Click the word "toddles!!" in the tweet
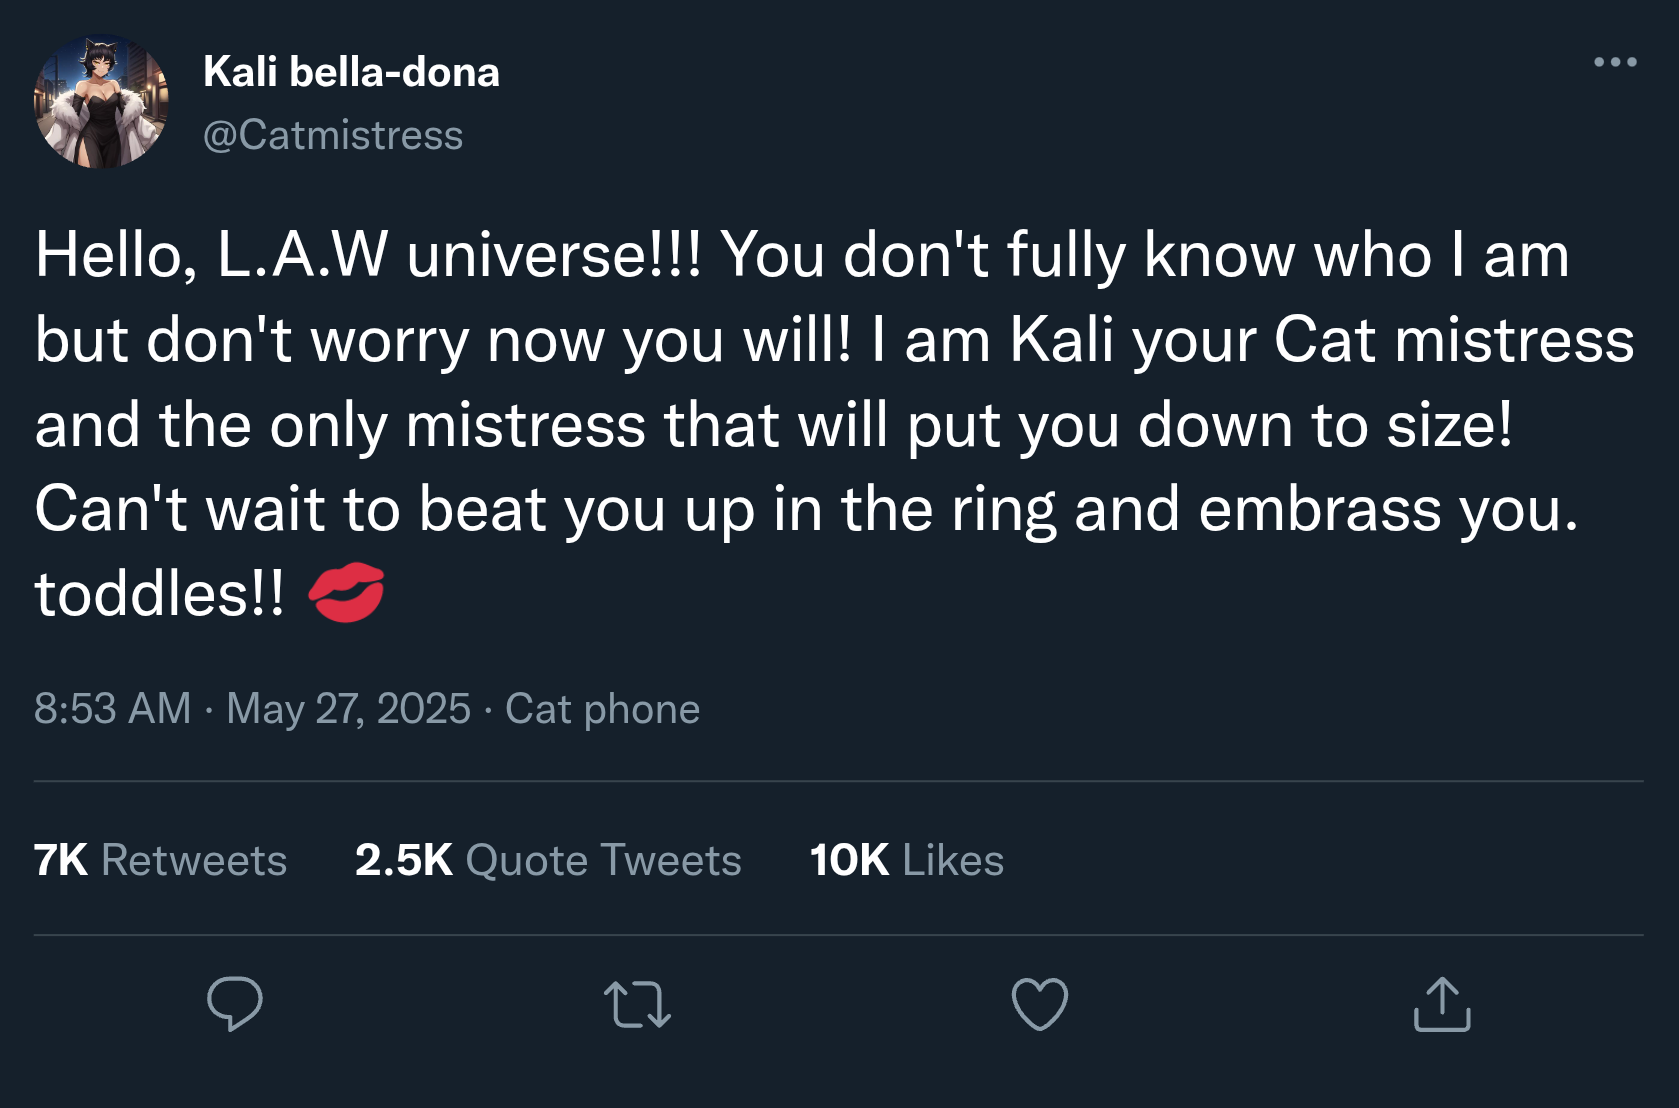This screenshot has width=1679, height=1108. coord(159,593)
